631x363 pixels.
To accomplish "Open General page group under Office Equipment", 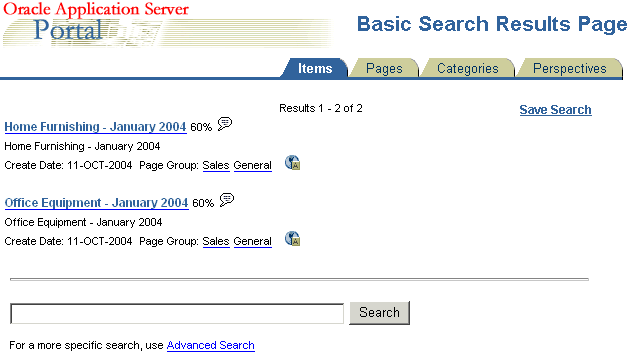I will click(253, 241).
